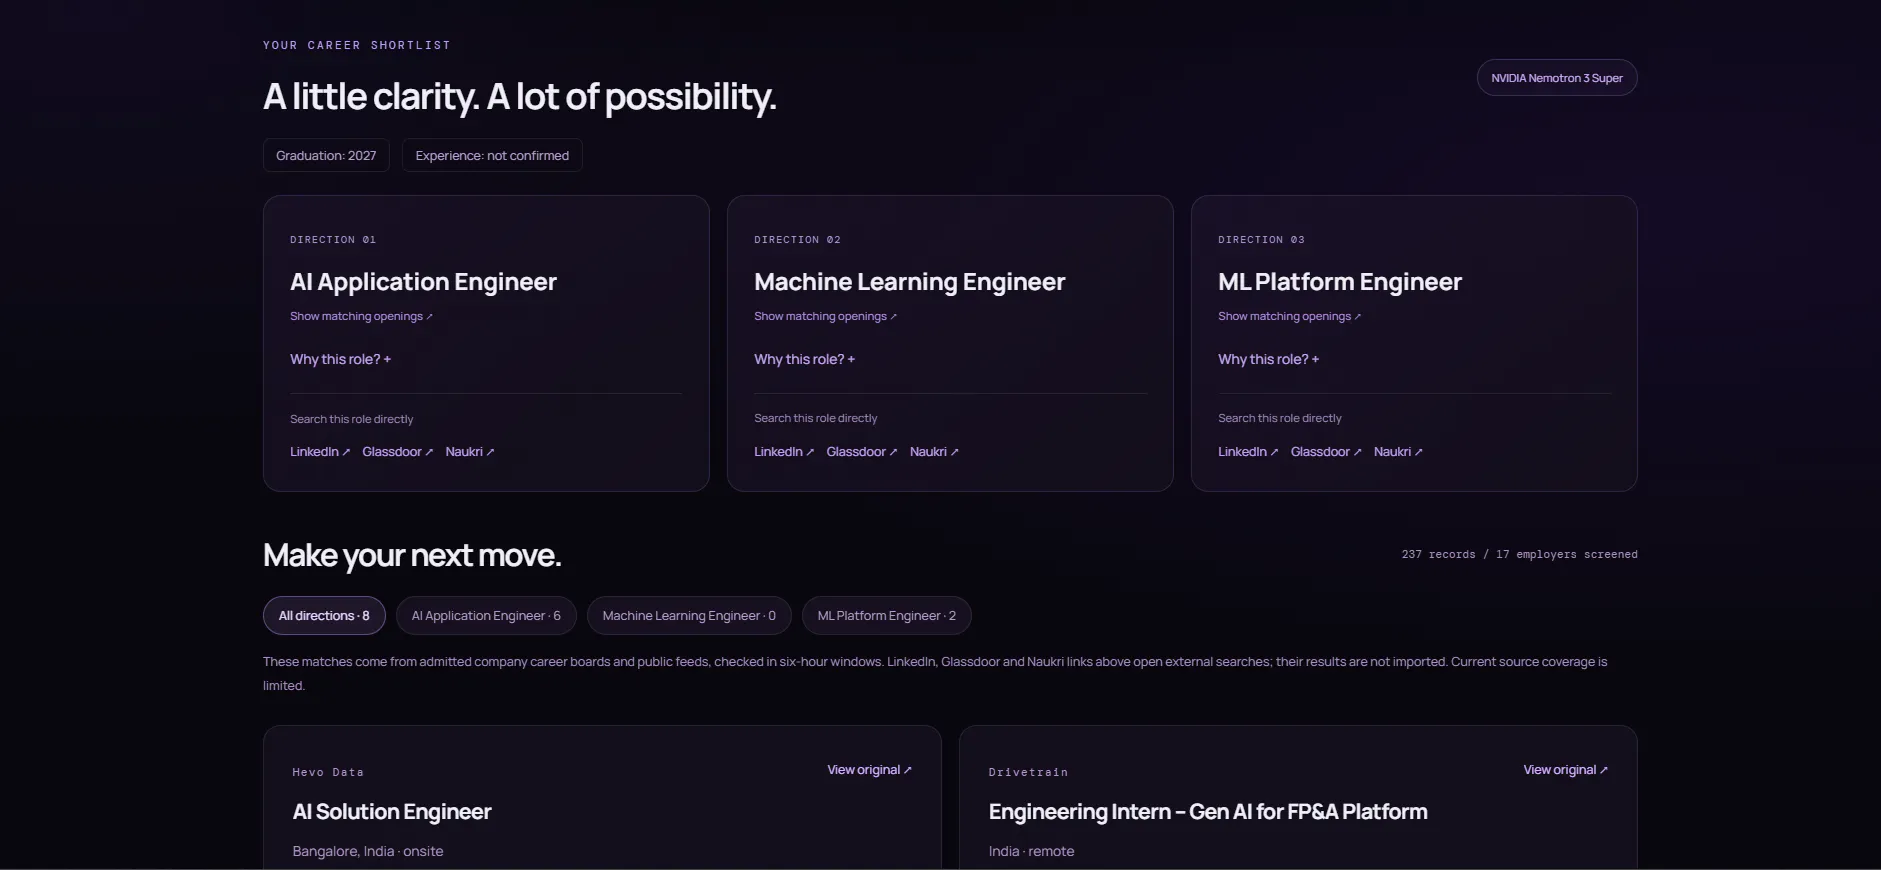Open Glassdoor search for ML Platform Engineer
The height and width of the screenshot is (870, 1881).
tap(1325, 452)
